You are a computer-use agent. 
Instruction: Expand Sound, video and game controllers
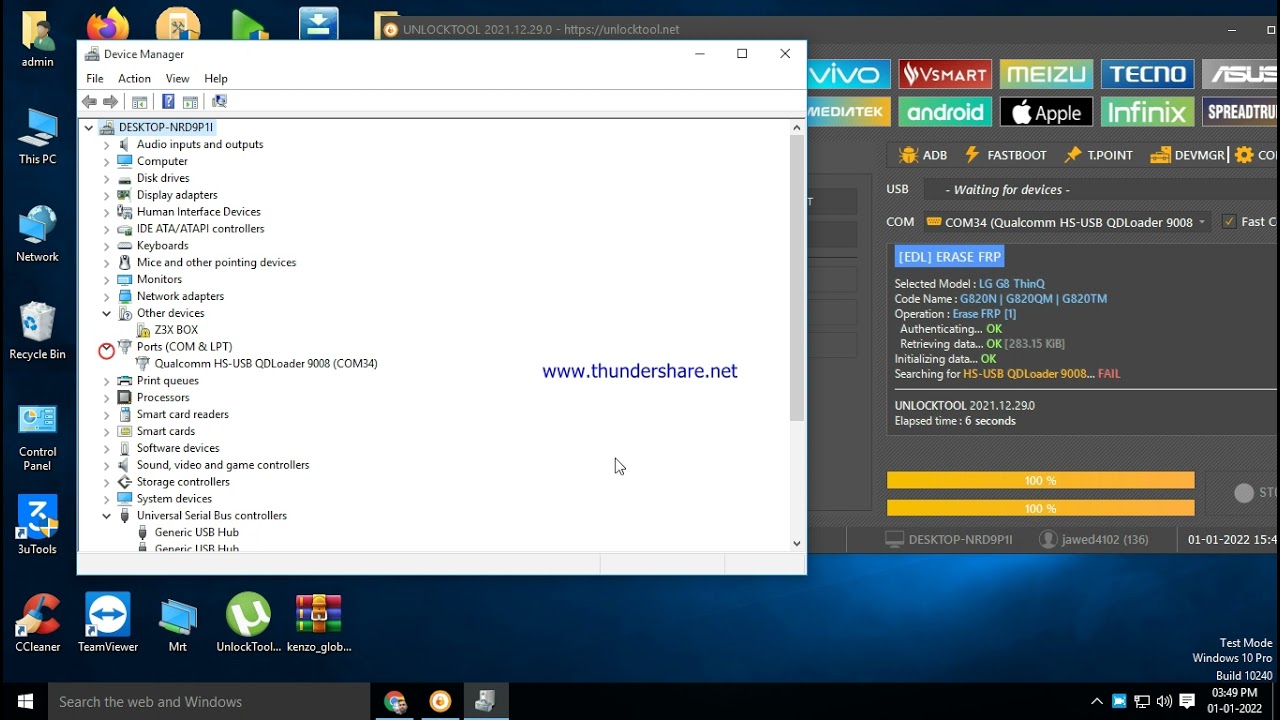coord(107,465)
